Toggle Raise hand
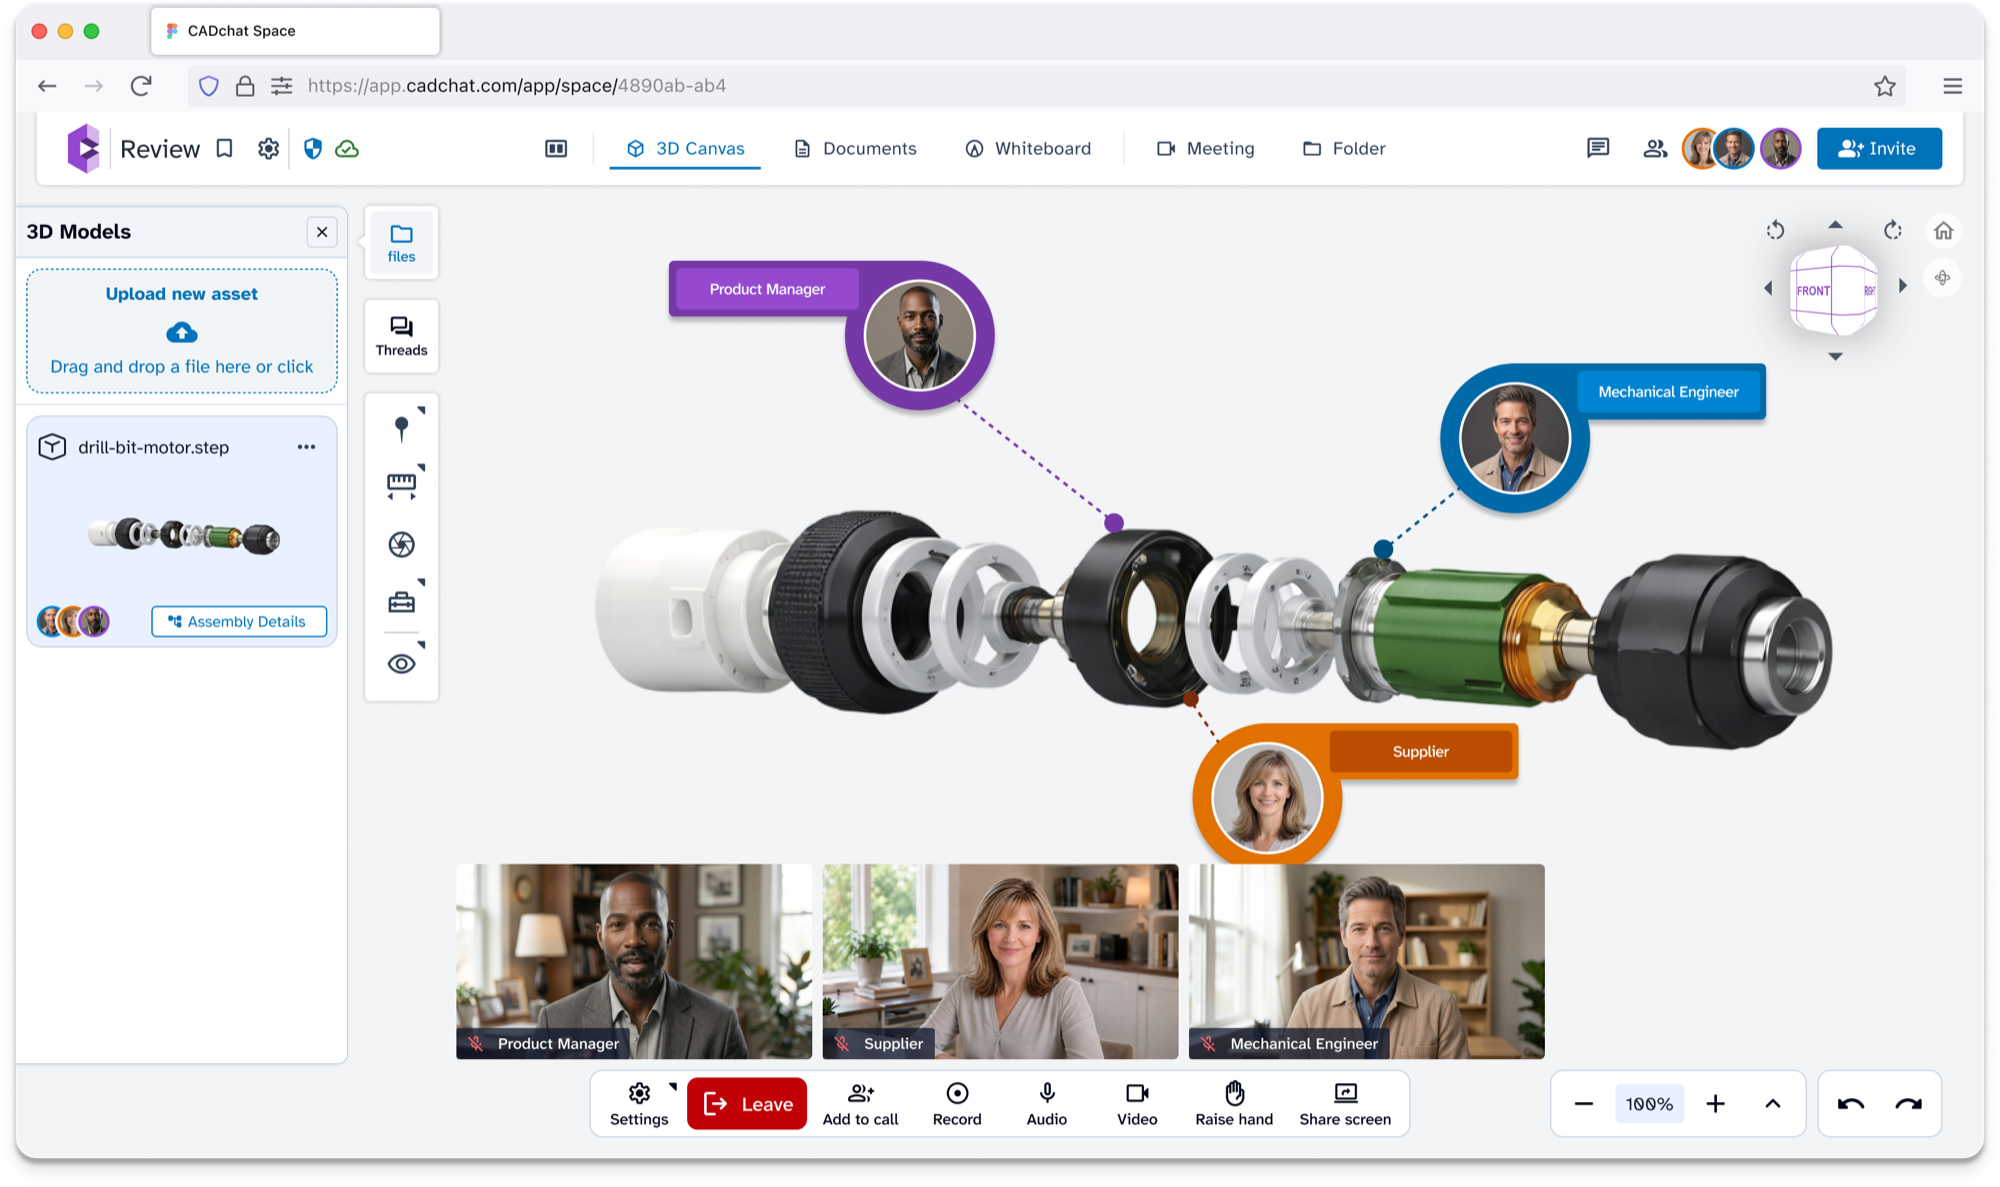This screenshot has height=1187, width=2000. (1234, 1104)
